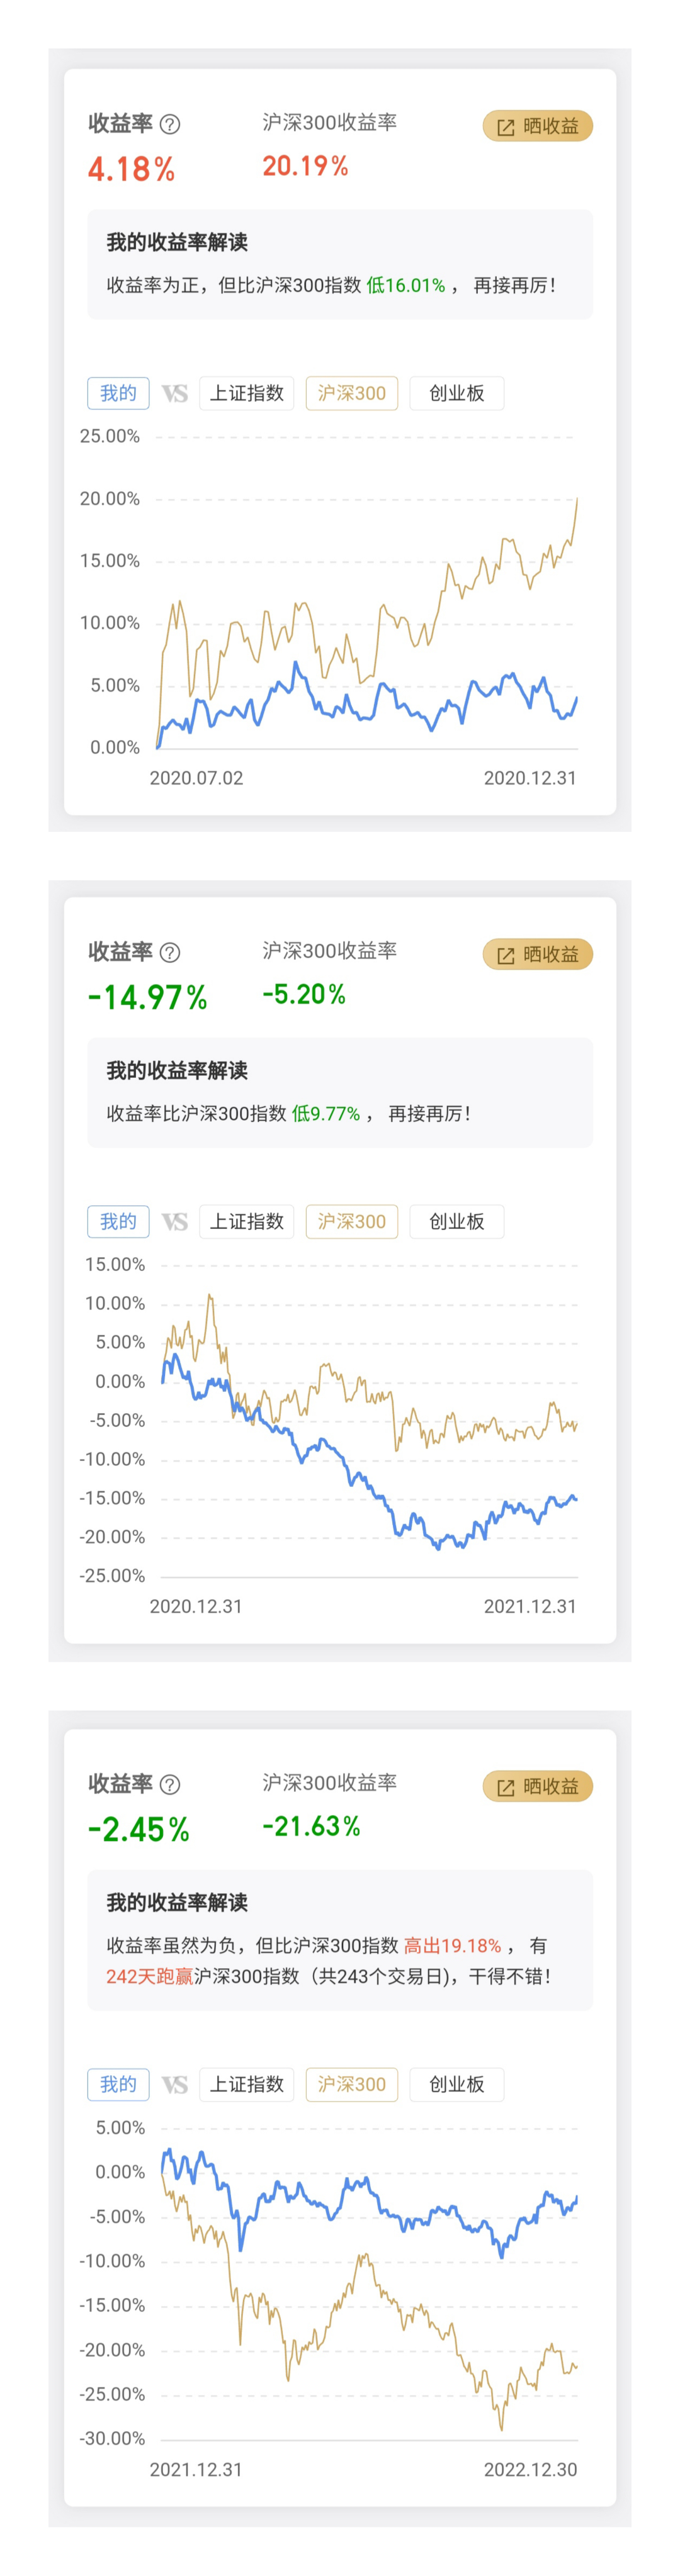Share the -2.45% return via 晒收益
Viewport: 680px width, 2576px height.
click(x=537, y=1786)
